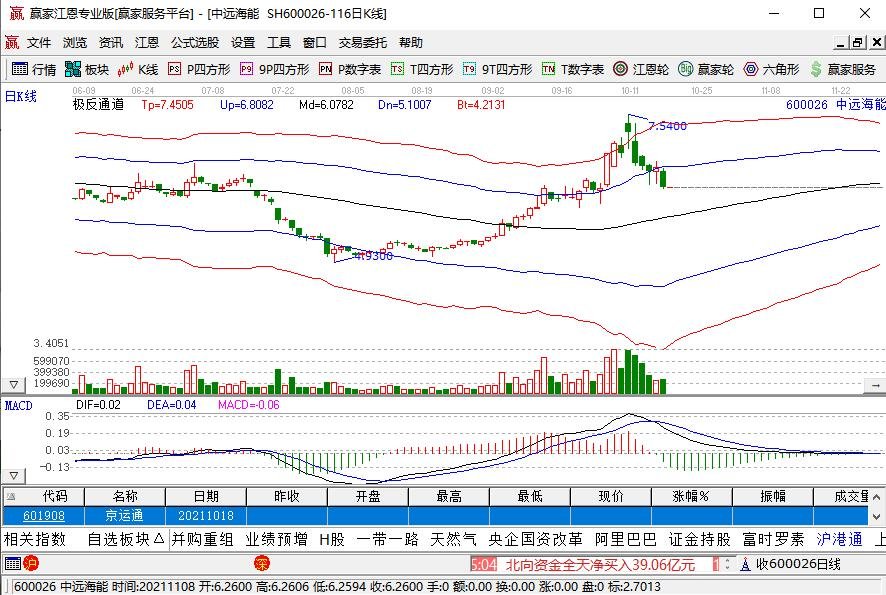The height and width of the screenshot is (595, 886).
Task: Open the 9P四方形 tool
Action: coord(275,70)
